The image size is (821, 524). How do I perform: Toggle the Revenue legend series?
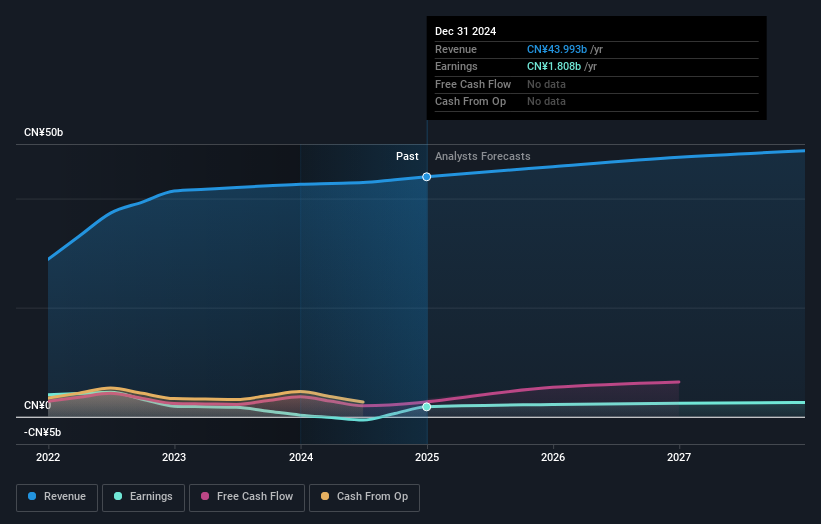57,497
